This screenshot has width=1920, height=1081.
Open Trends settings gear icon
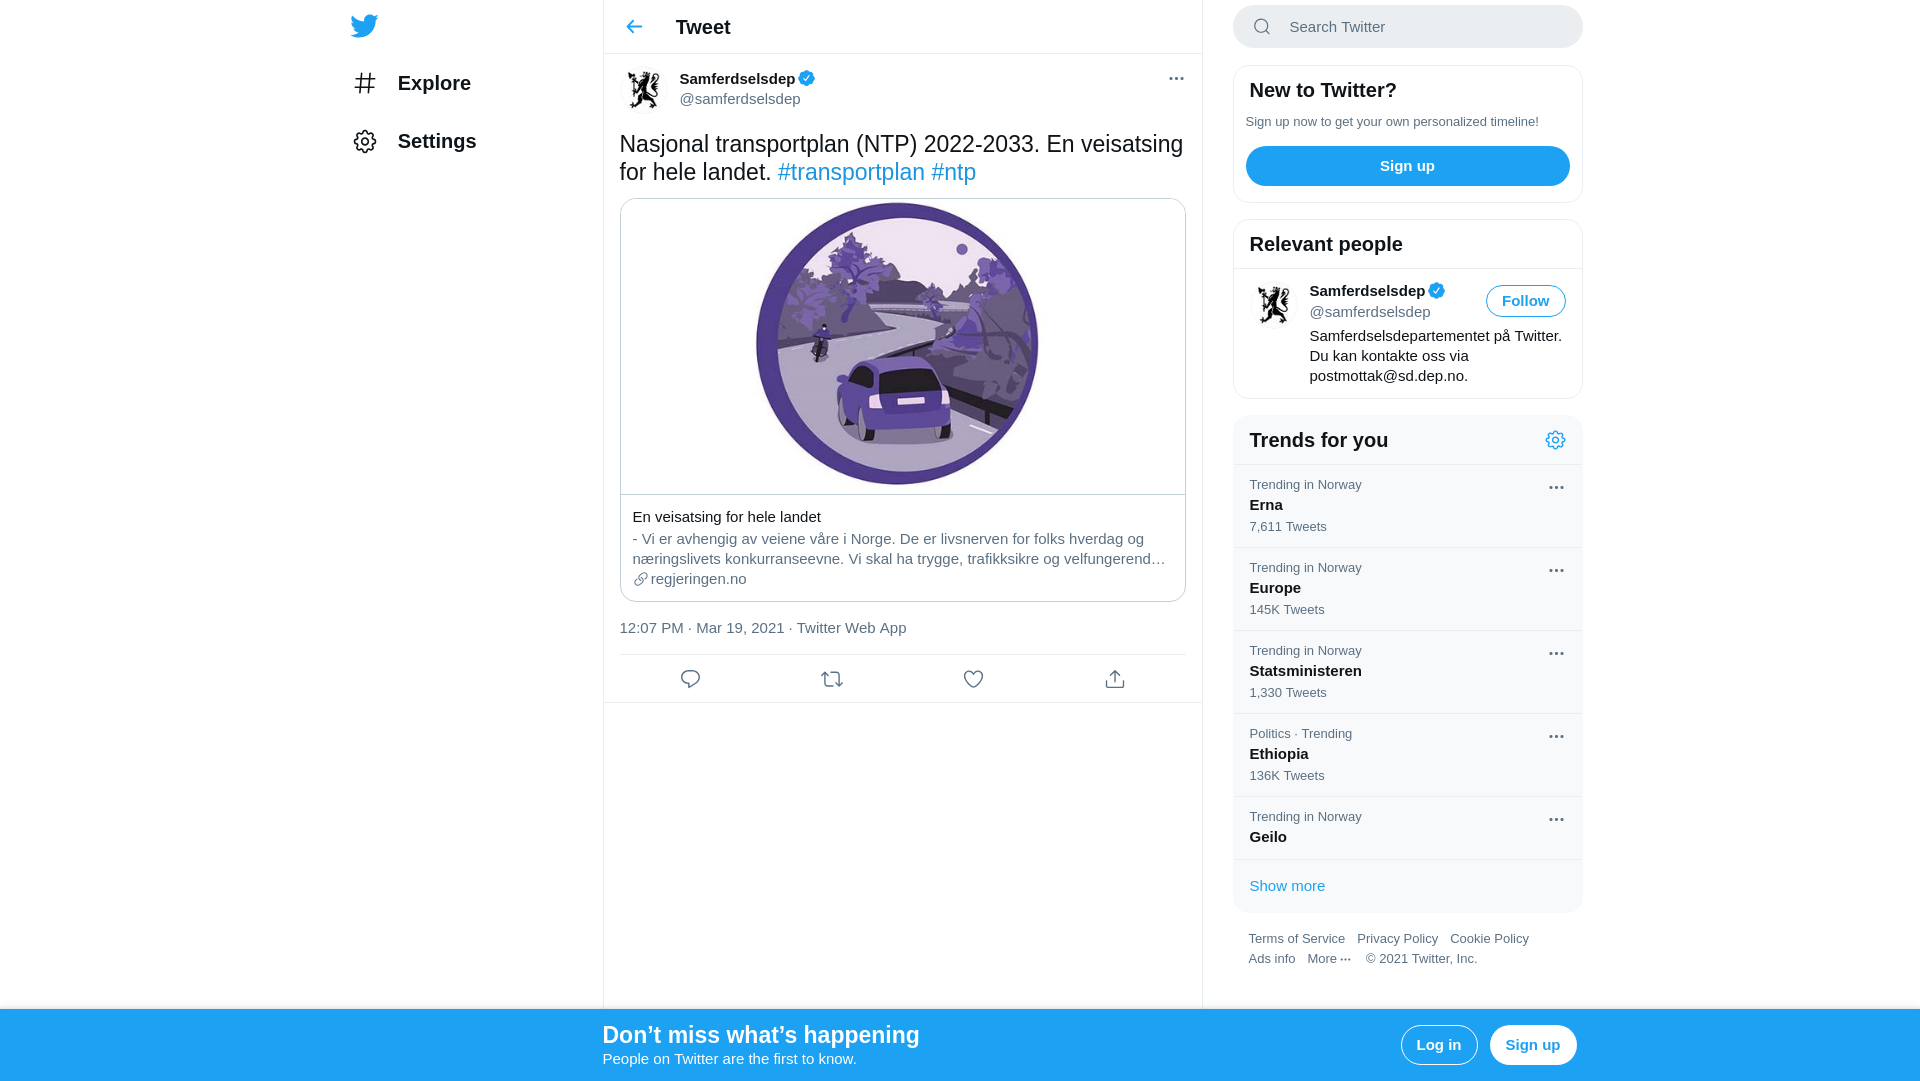(x=1555, y=440)
